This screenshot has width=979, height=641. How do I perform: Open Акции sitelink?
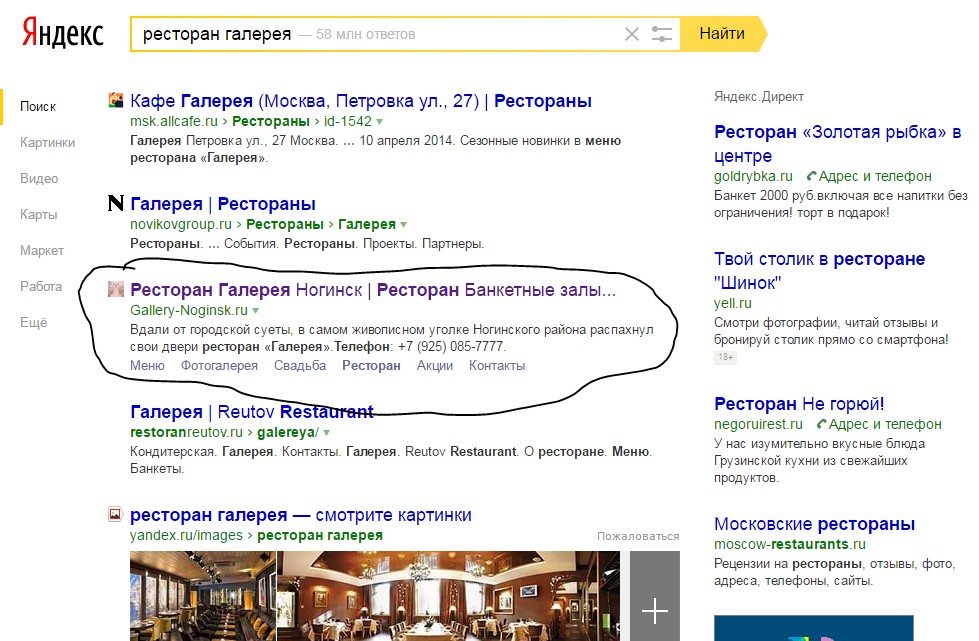(435, 366)
